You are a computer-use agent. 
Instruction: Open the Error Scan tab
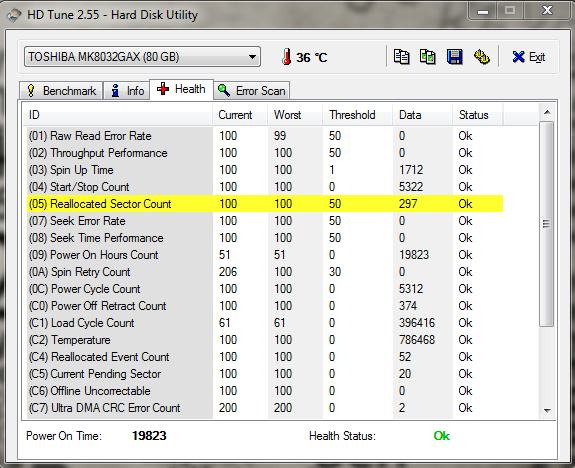tap(252, 91)
